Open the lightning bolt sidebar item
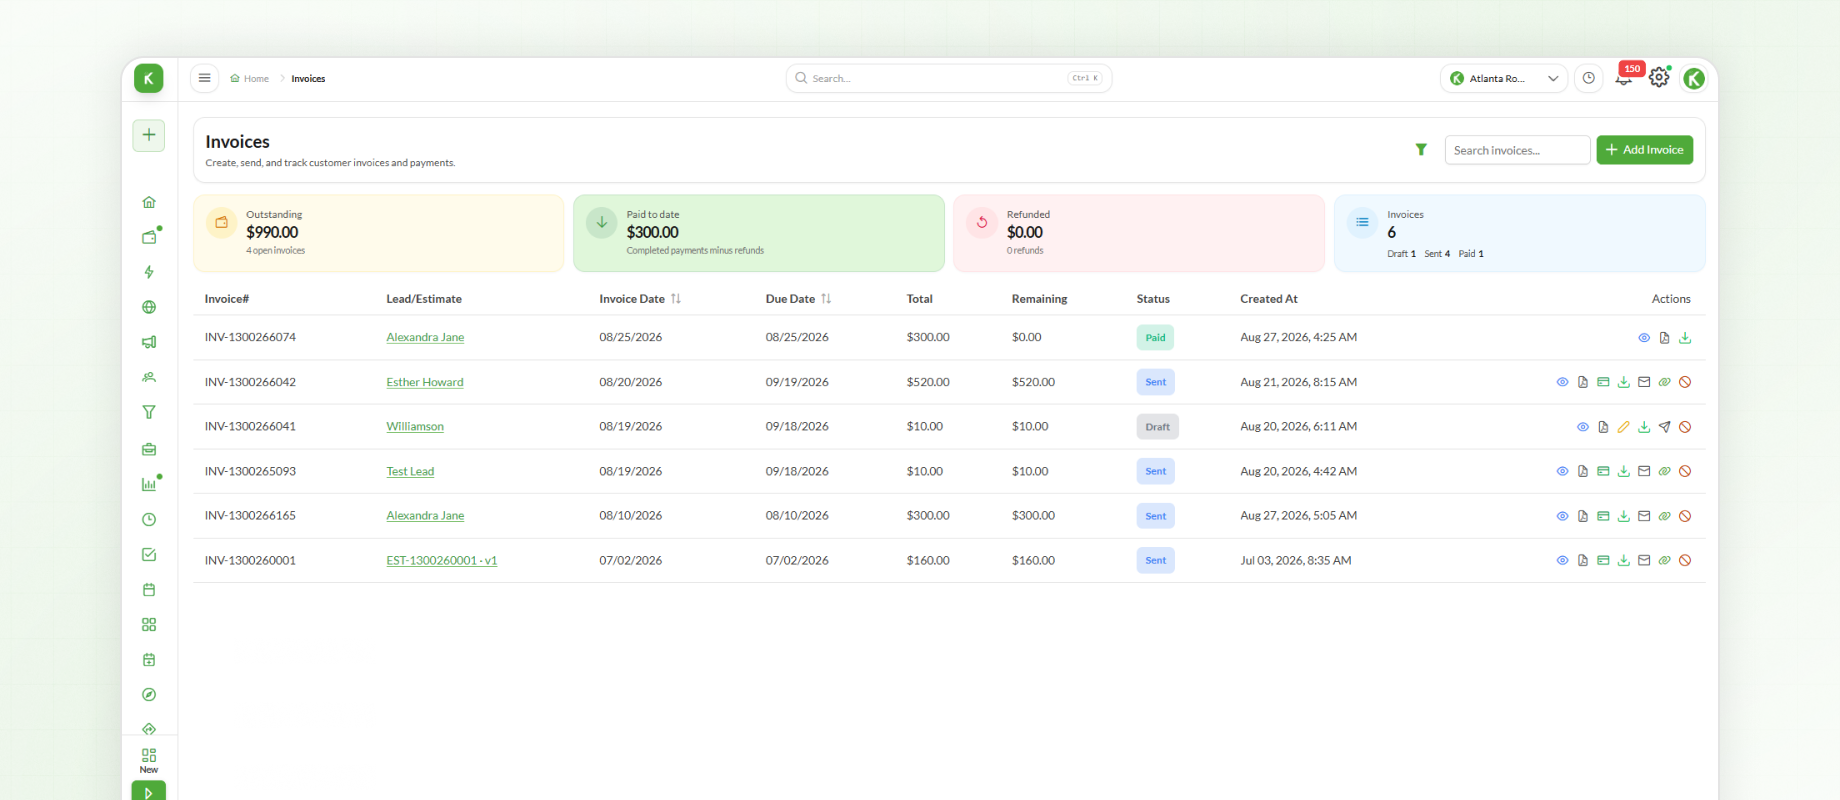1840x800 pixels. 149,272
